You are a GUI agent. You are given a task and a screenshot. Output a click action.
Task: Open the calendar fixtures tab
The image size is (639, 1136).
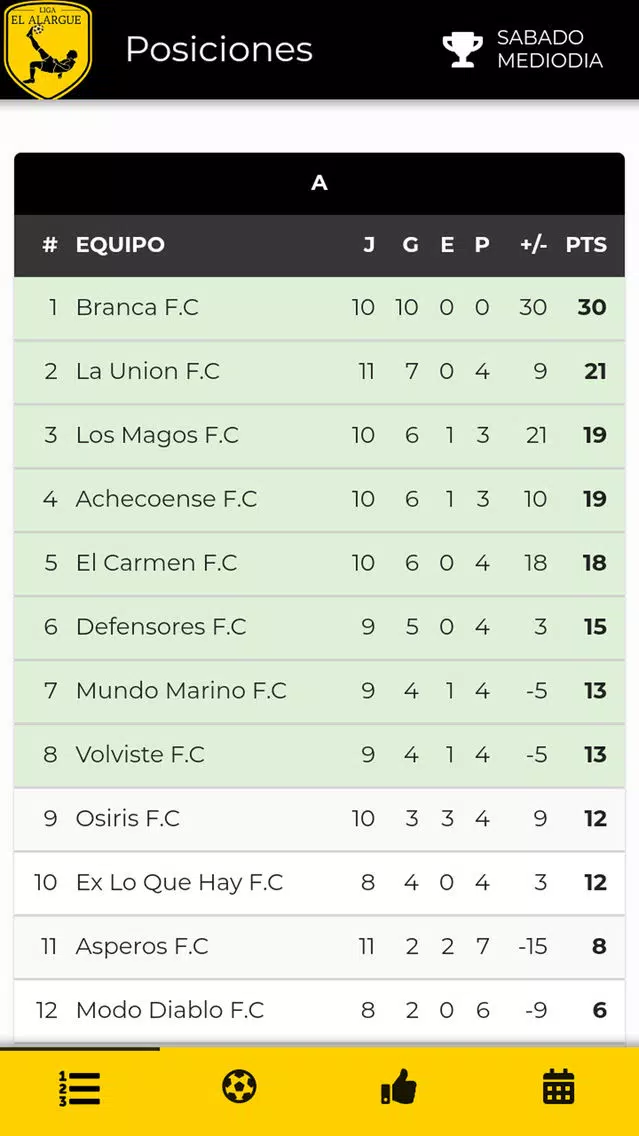(x=558, y=1086)
